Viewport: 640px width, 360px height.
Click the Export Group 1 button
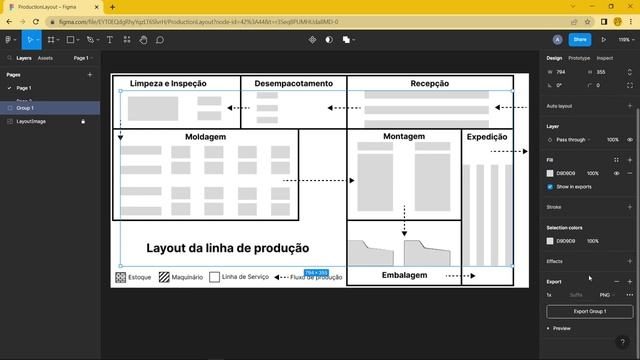click(x=590, y=311)
